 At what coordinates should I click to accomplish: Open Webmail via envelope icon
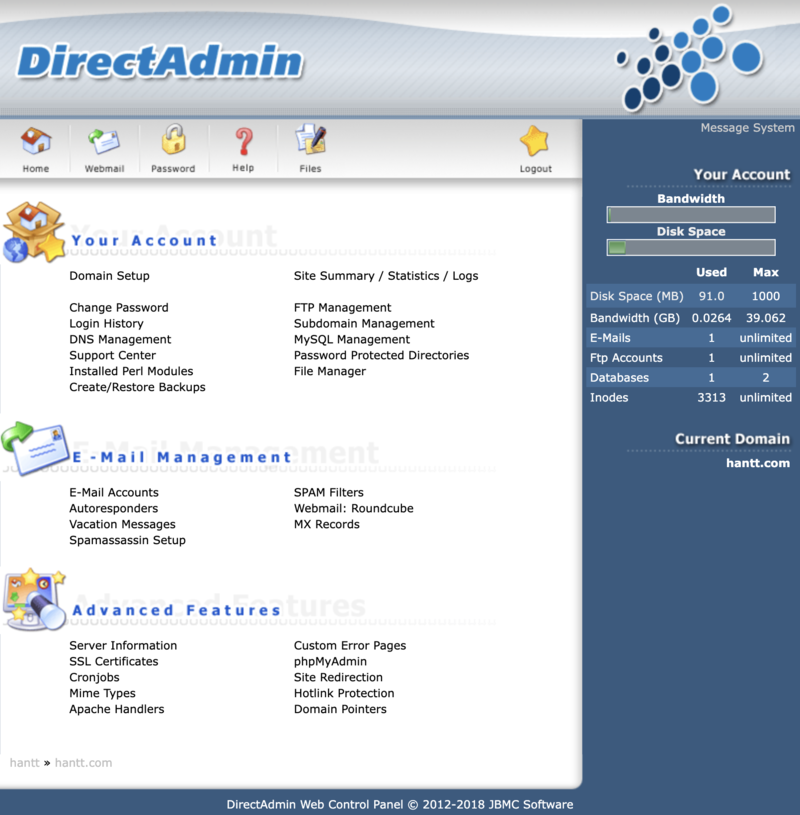pos(104,141)
